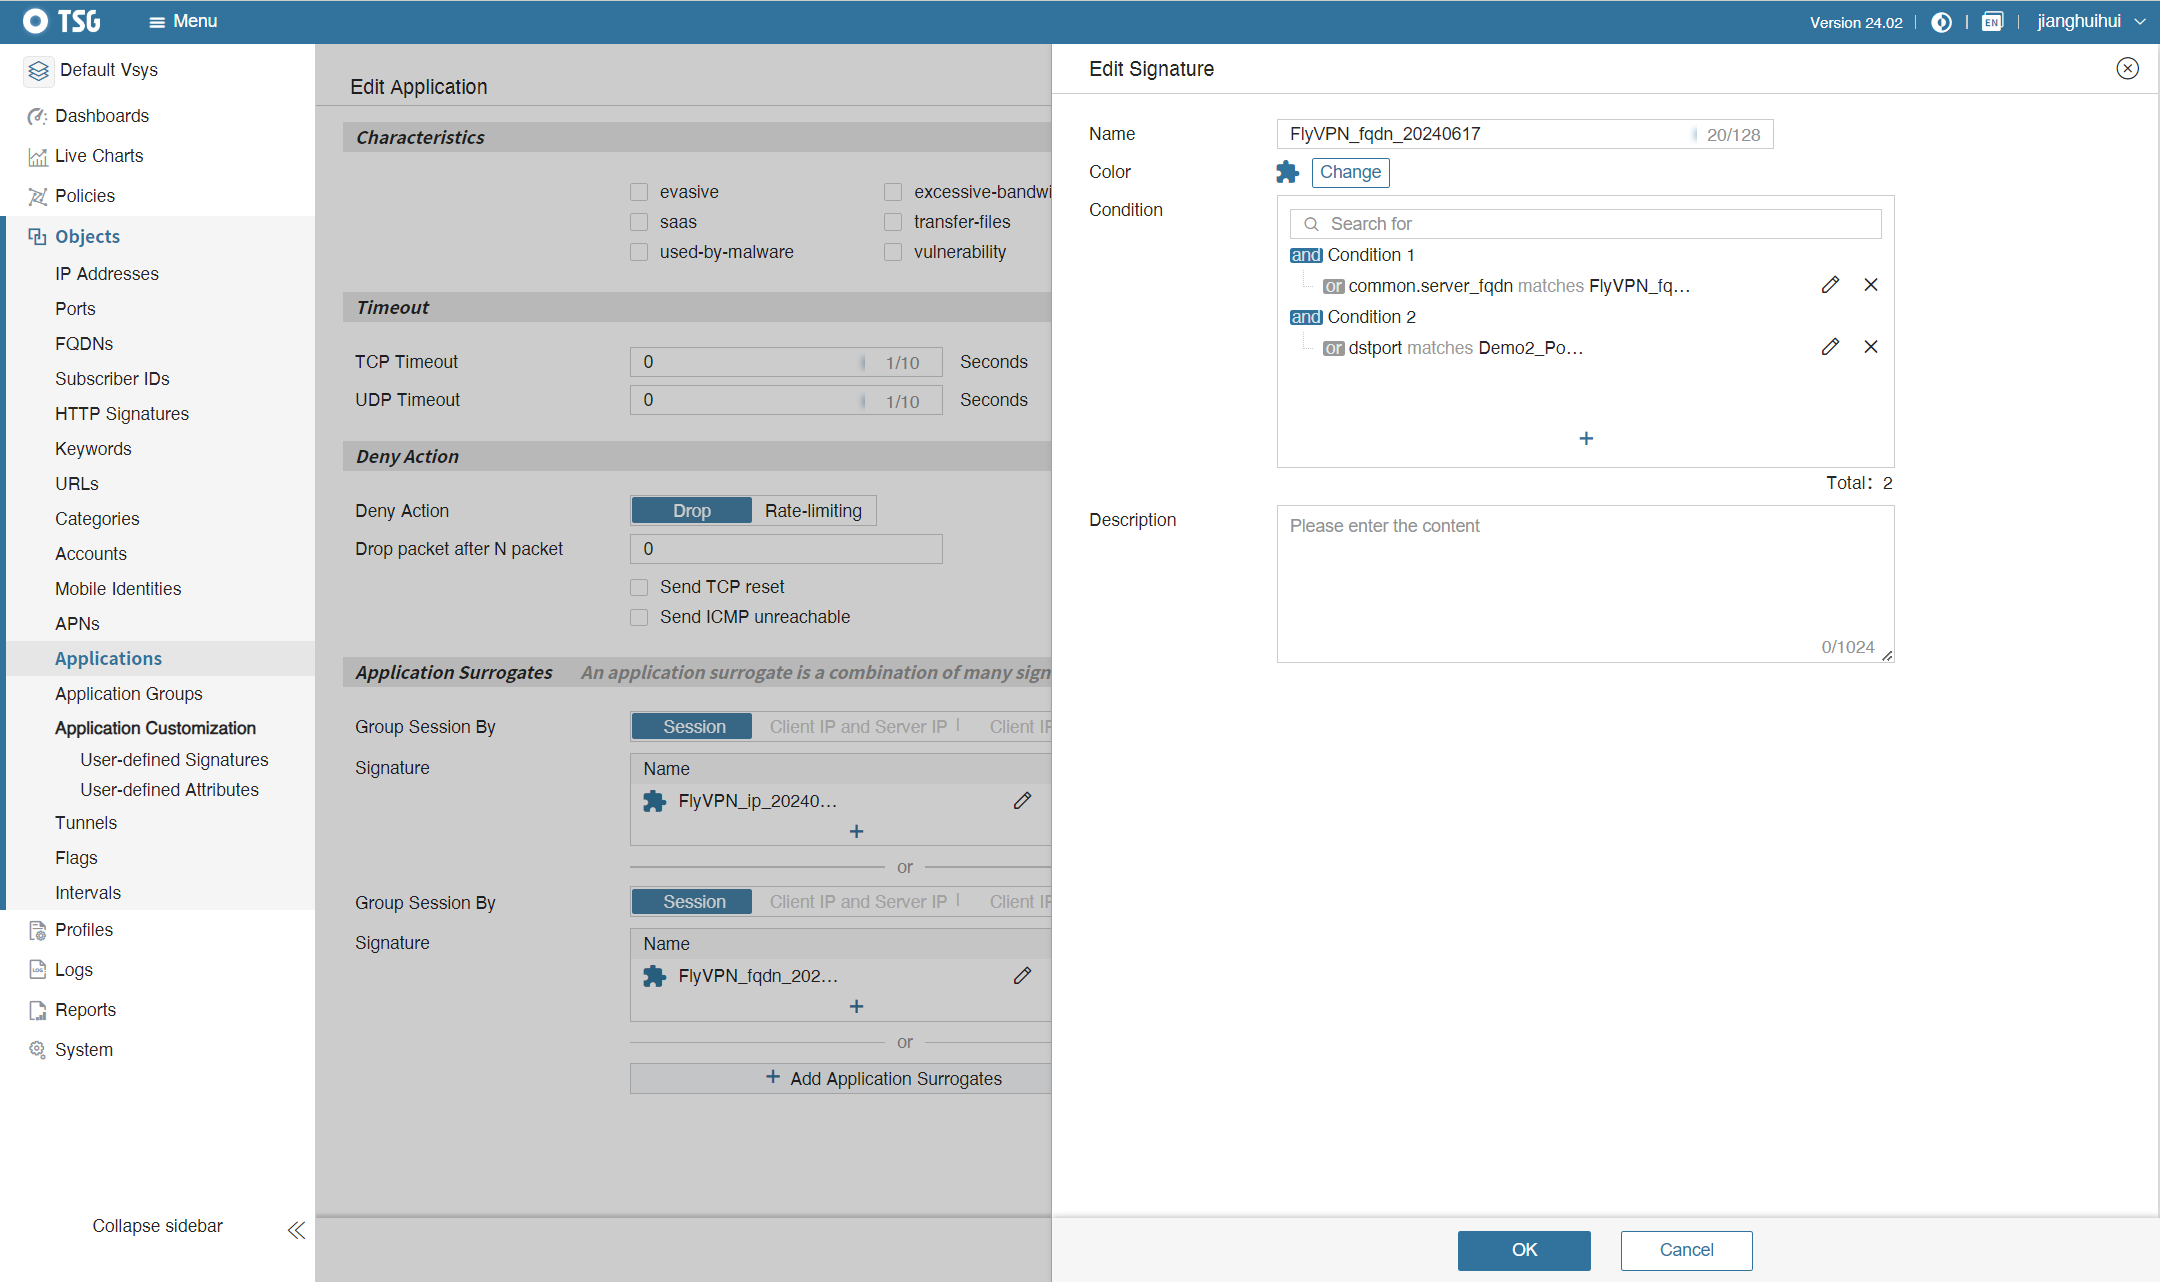
Task: Click the collapse sidebar double-arrow icon
Action: coord(296,1230)
